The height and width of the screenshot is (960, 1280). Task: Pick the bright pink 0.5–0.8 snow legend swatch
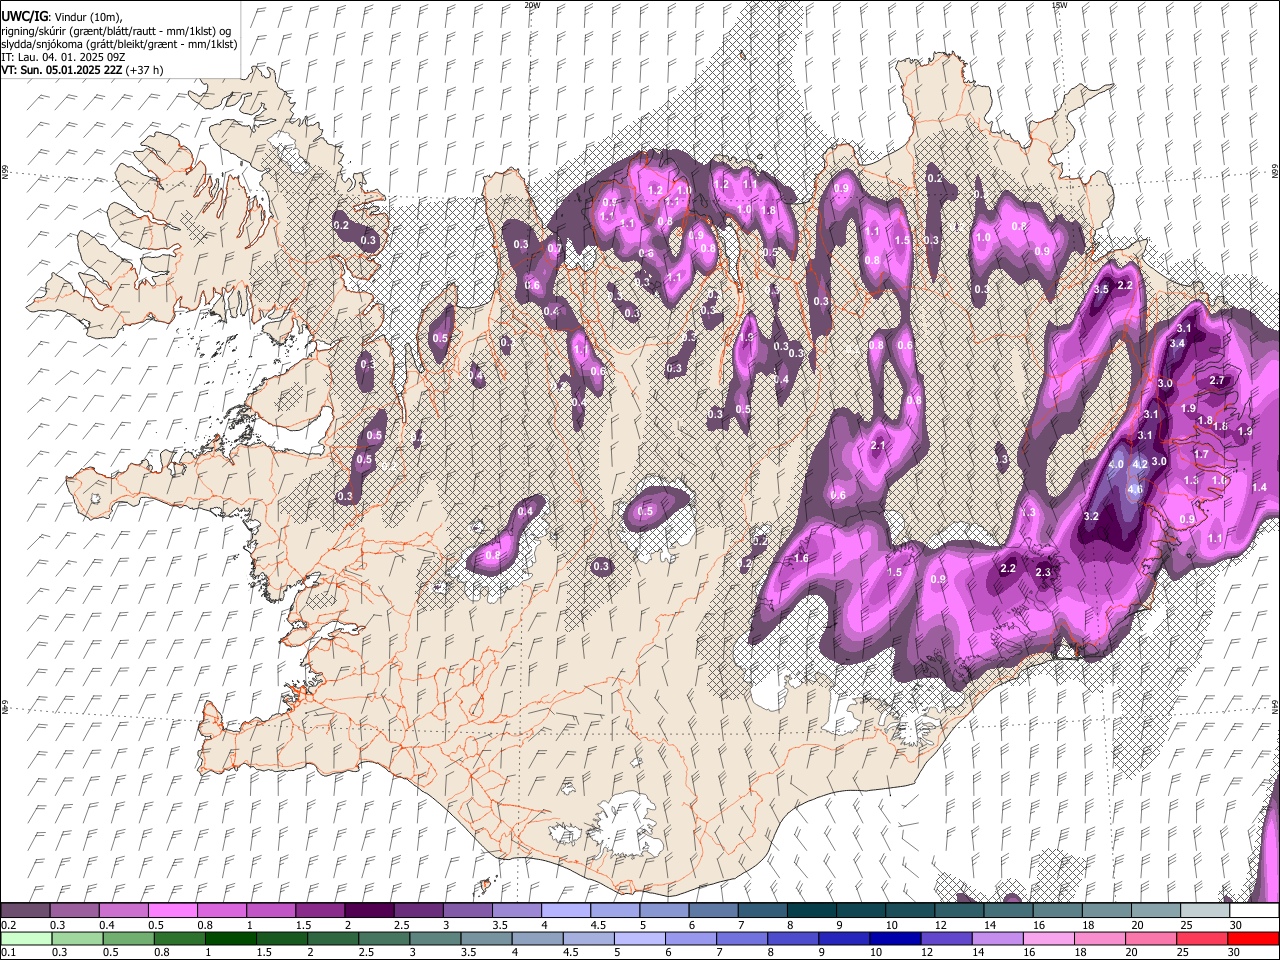point(172,911)
